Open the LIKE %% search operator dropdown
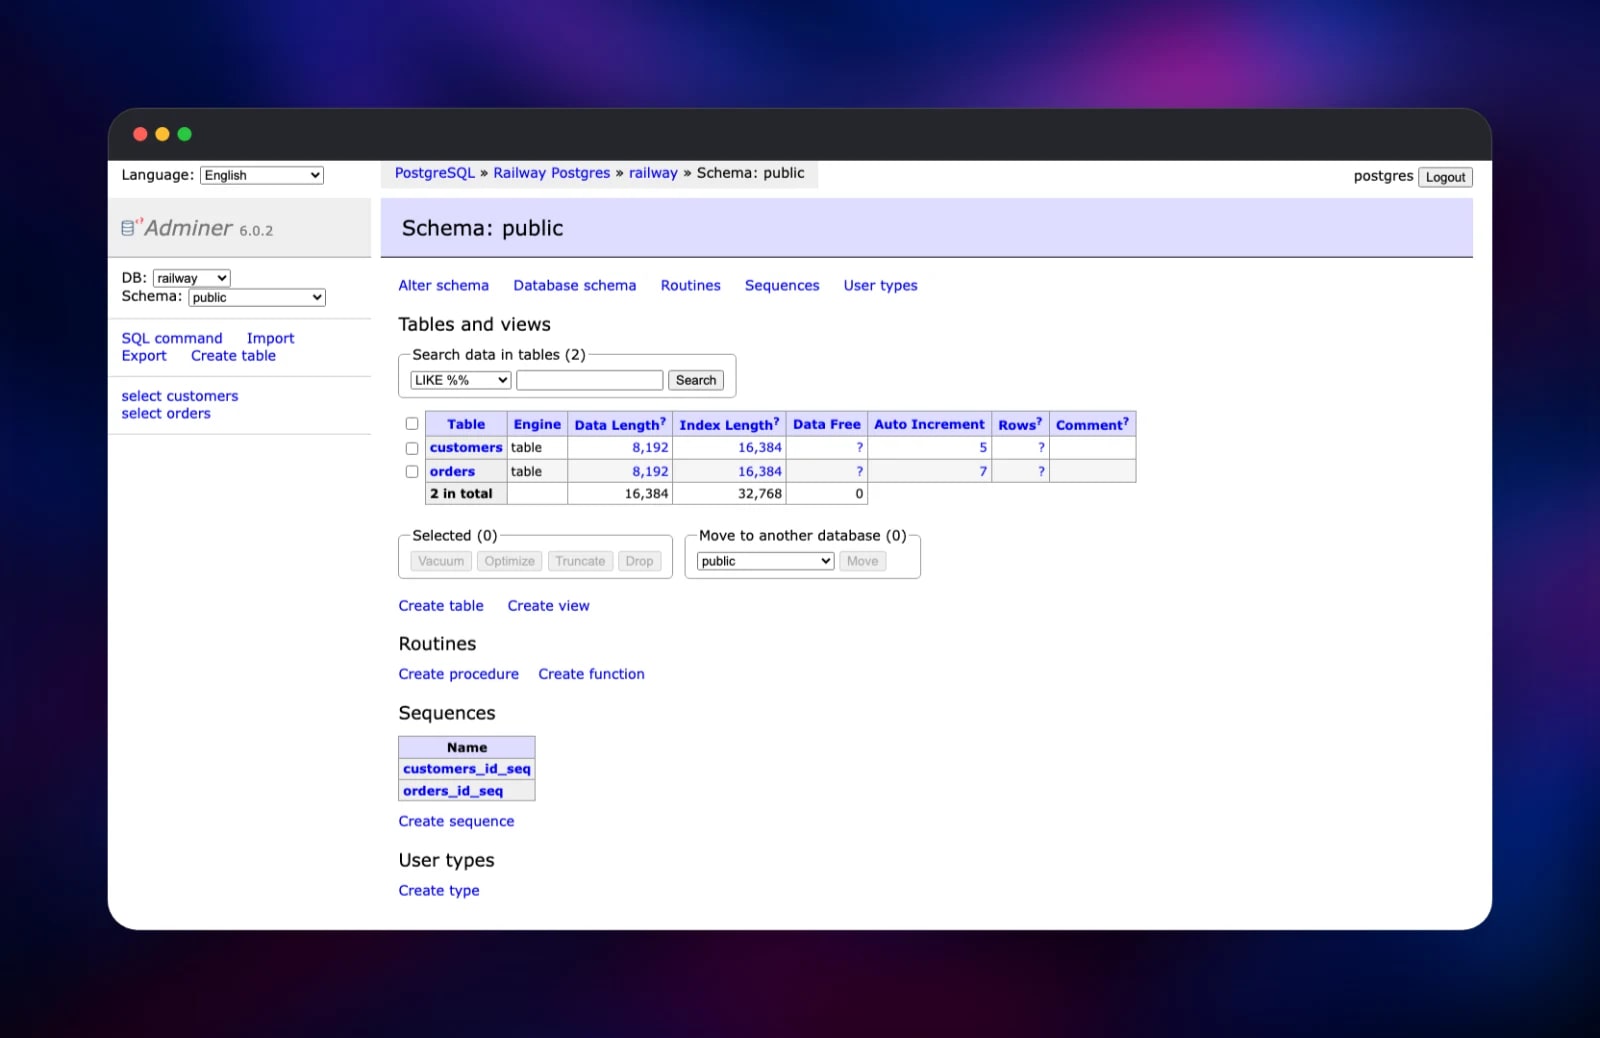The width and height of the screenshot is (1600, 1038). [461, 380]
